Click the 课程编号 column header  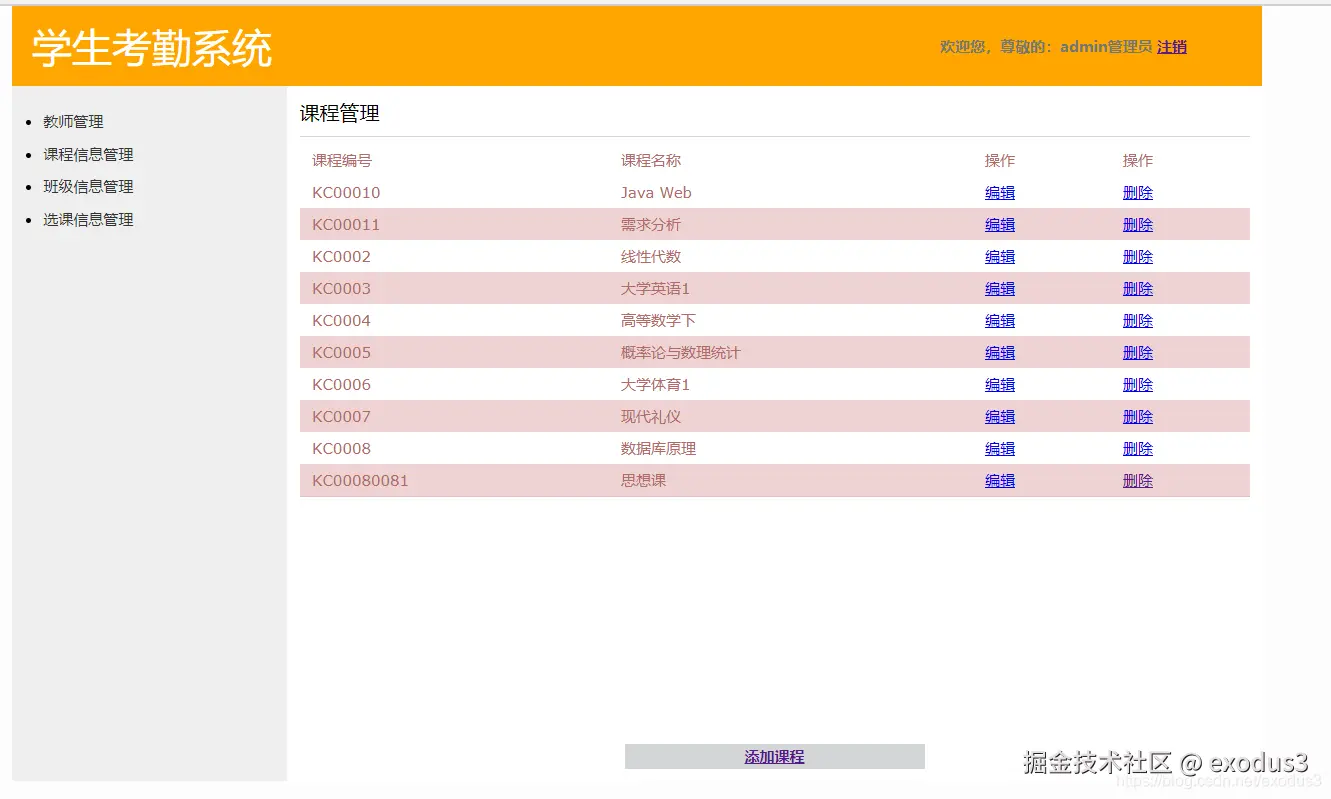342,161
